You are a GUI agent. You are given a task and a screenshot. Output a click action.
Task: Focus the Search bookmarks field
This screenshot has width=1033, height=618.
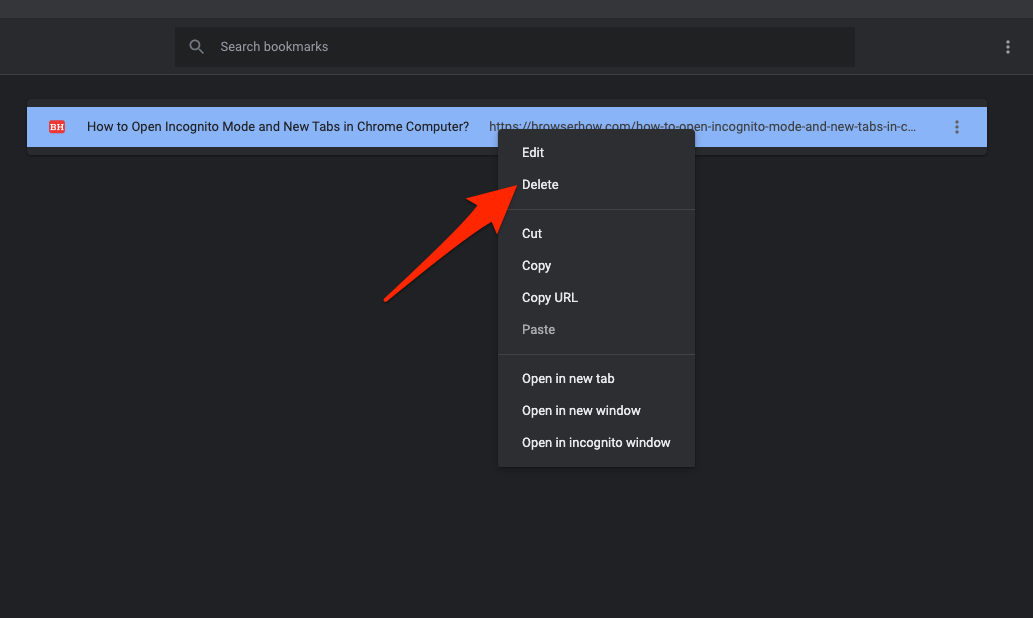click(x=515, y=47)
